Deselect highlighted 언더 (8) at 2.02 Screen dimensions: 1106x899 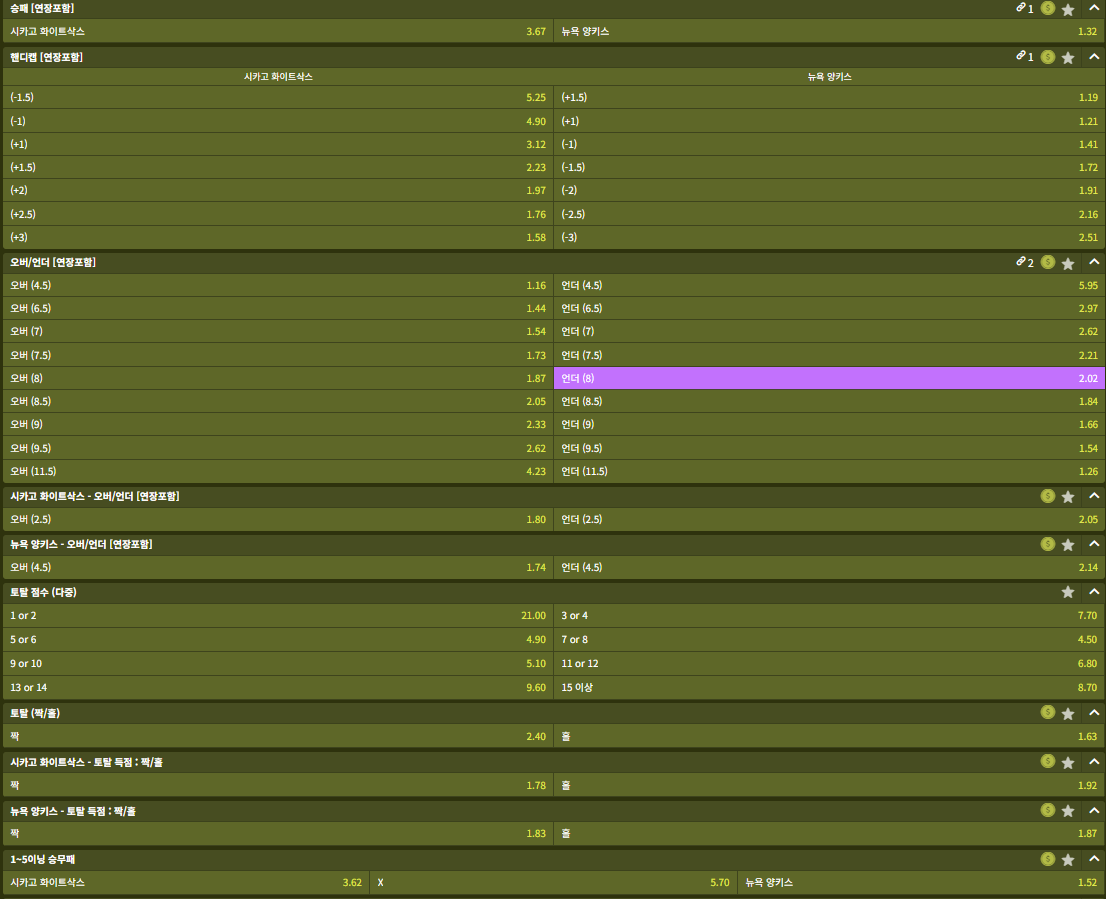(830, 378)
